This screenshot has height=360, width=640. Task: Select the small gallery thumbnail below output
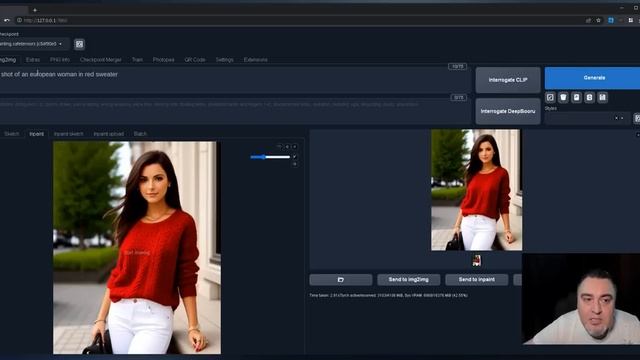tap(476, 261)
